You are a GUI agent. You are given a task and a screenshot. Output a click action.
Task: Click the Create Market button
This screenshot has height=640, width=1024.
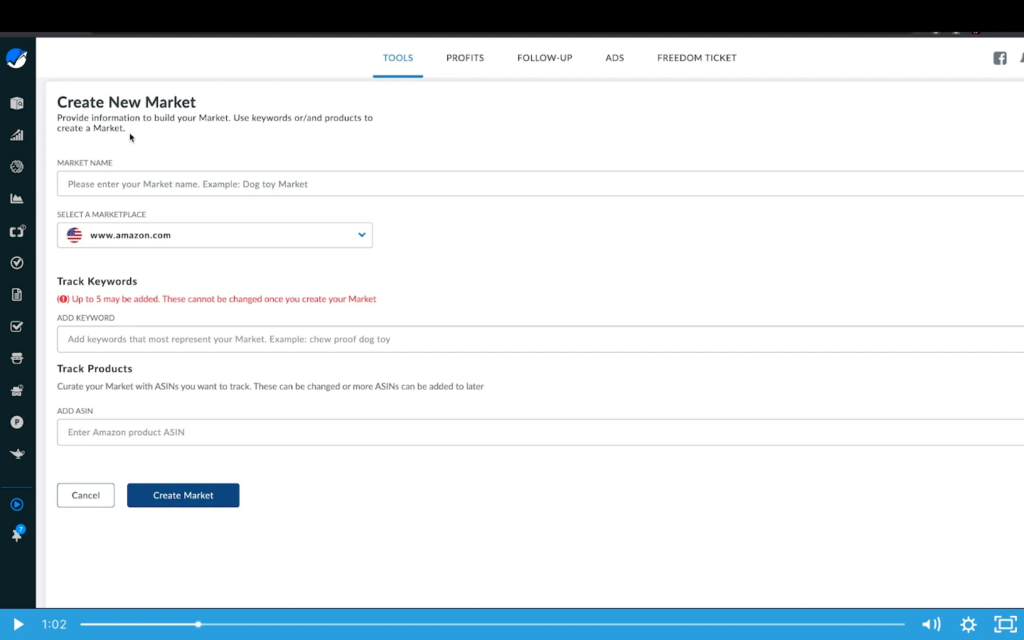click(x=183, y=495)
